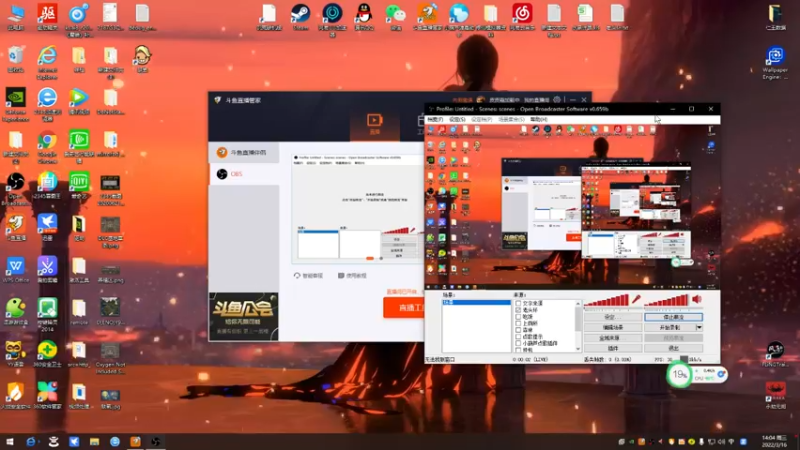Click the orange live tools button in Douyu
Screen dimensions: 800x450
(x=404, y=308)
